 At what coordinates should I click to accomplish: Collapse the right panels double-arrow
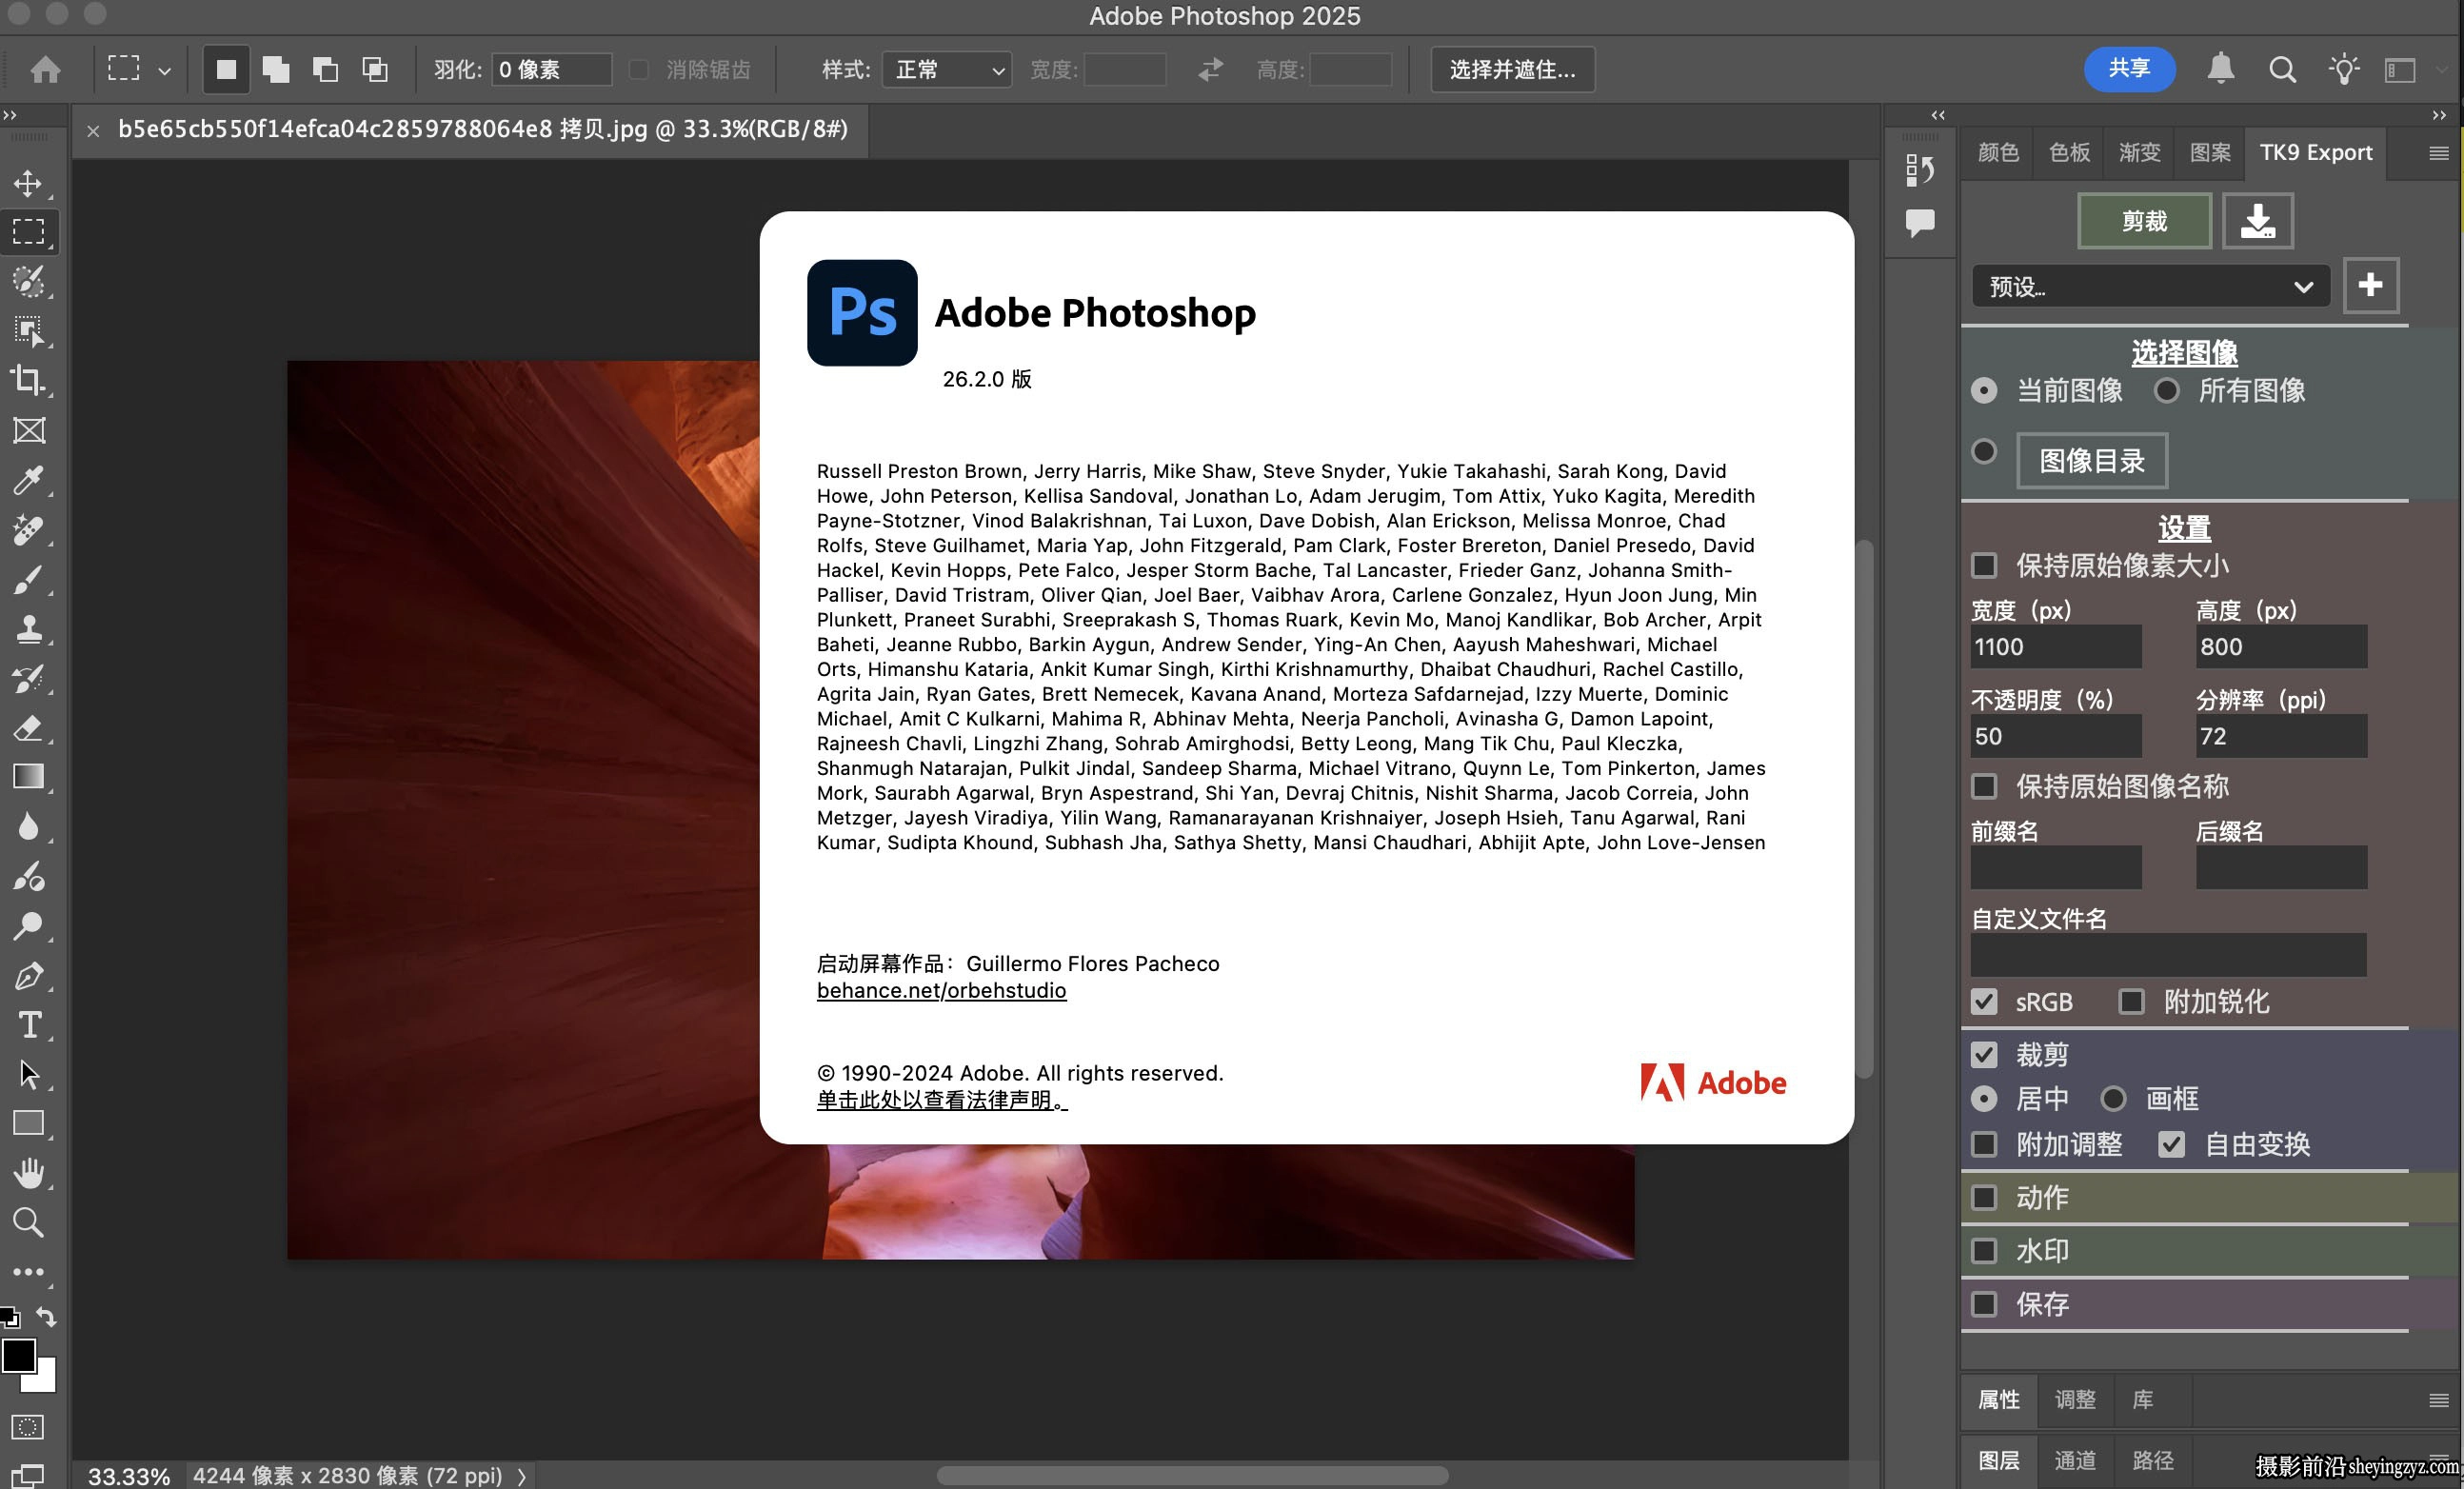pyautogui.click(x=2439, y=115)
